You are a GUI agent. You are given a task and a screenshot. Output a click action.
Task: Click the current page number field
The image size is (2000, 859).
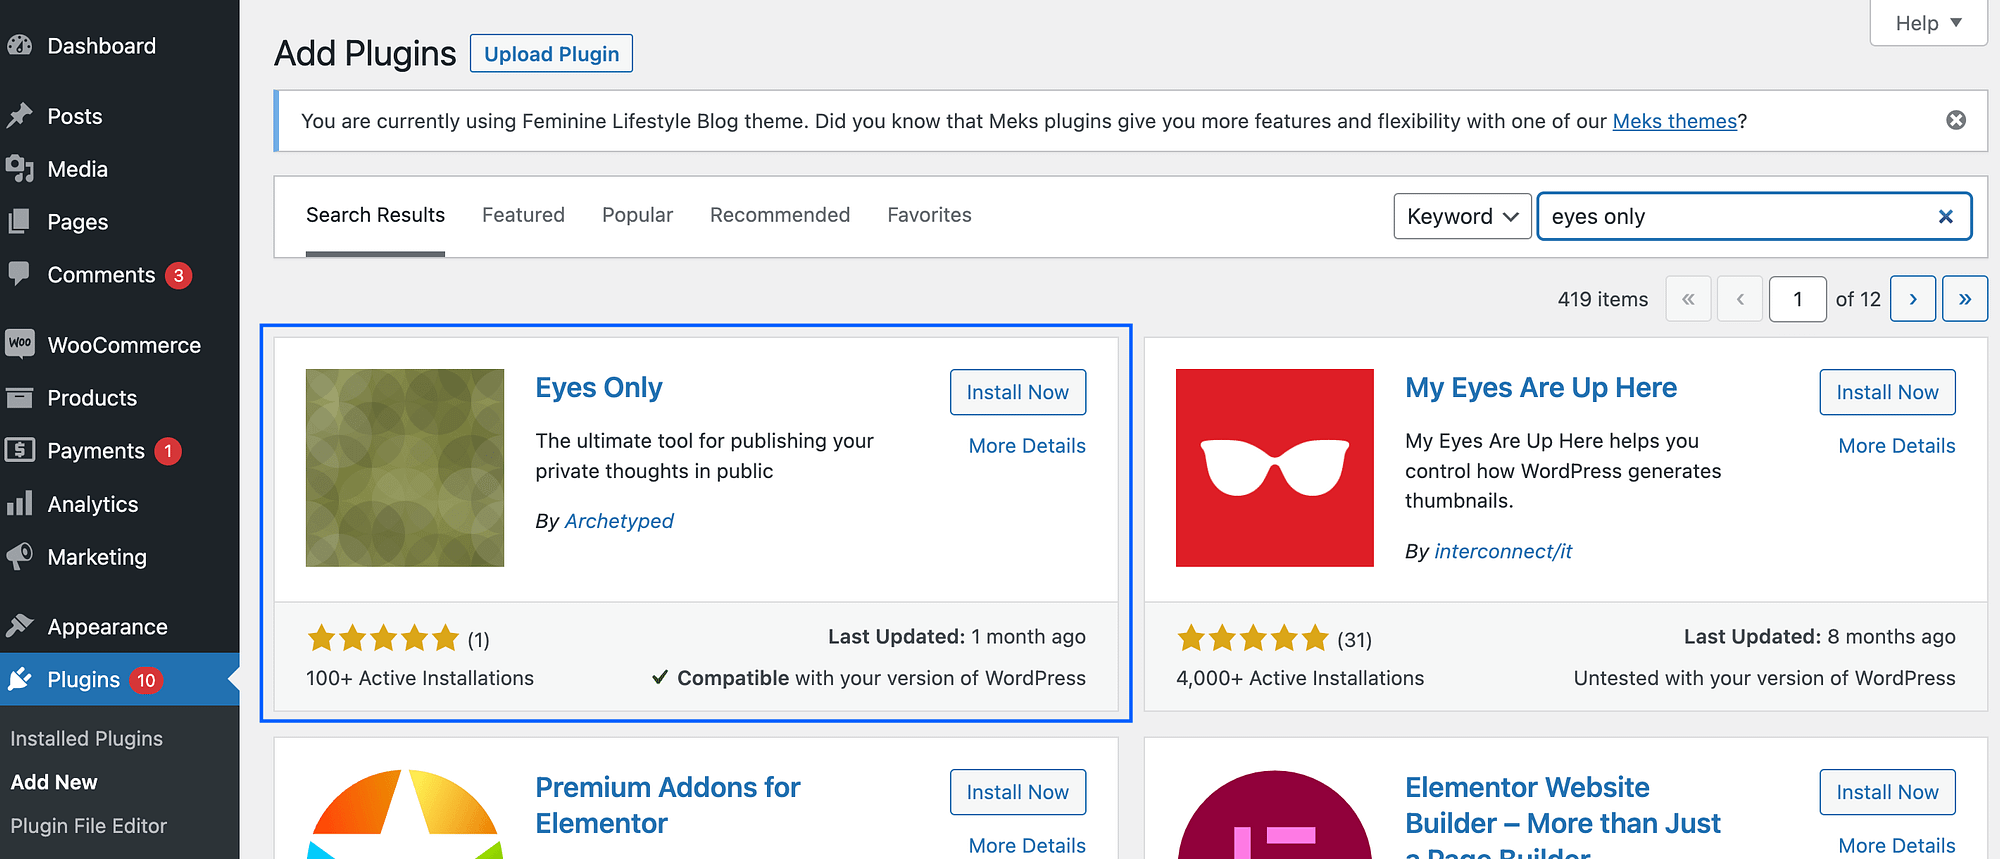tap(1797, 299)
